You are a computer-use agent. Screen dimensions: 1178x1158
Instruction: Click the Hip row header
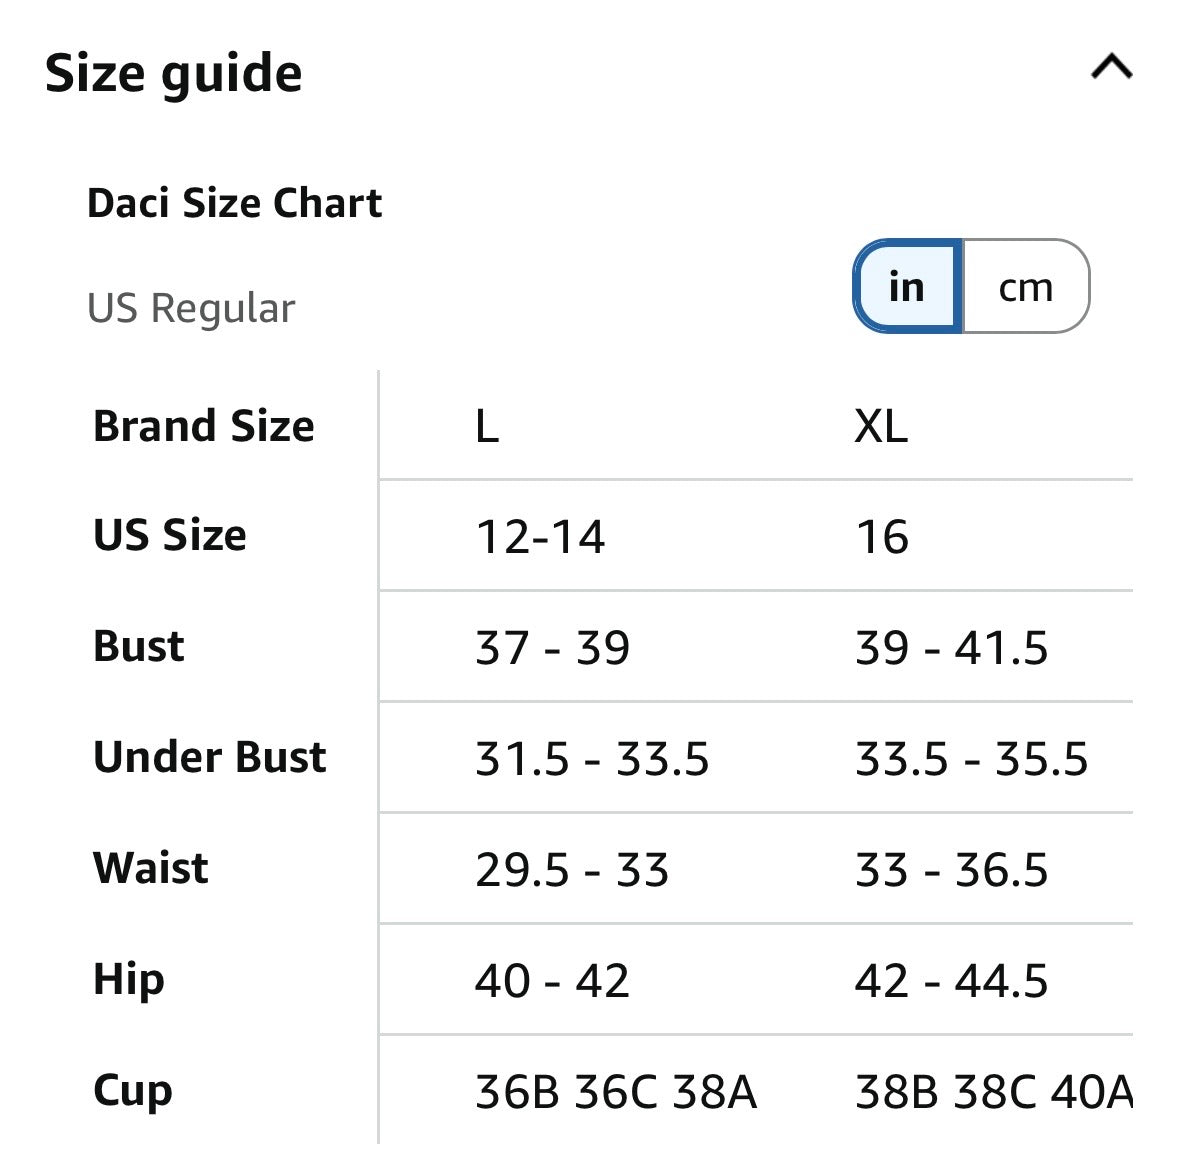[128, 980]
